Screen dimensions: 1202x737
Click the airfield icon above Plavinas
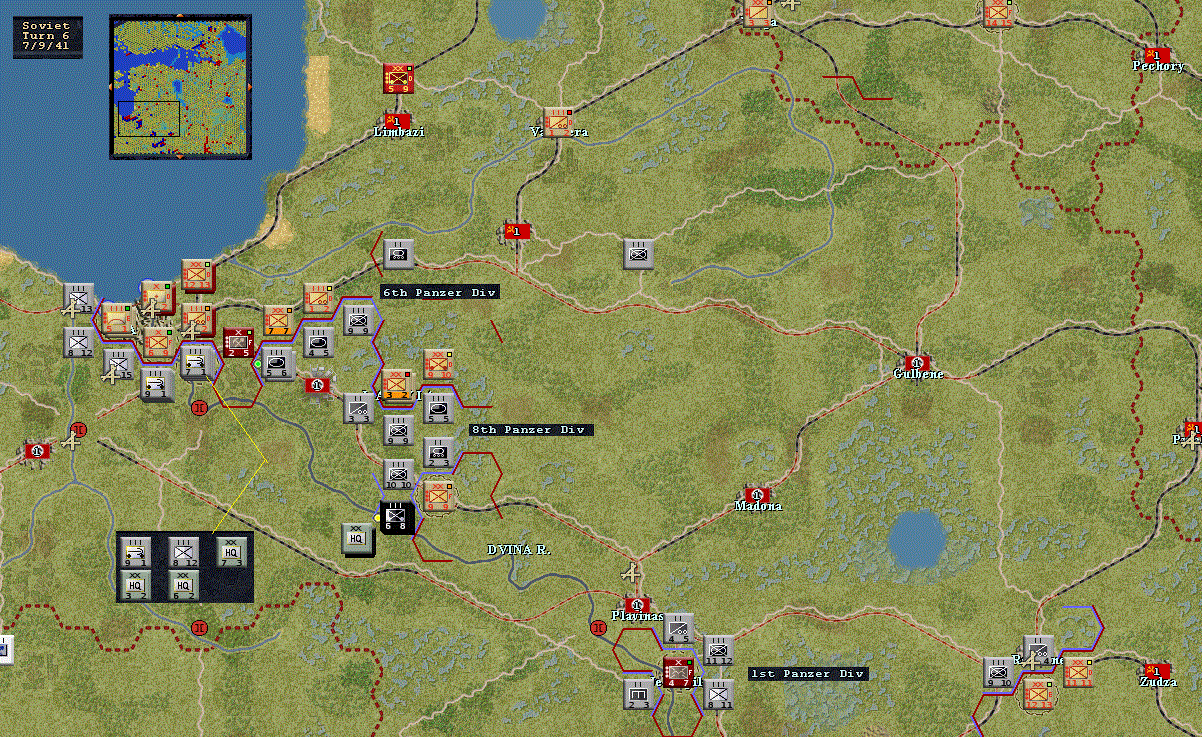pos(631,574)
